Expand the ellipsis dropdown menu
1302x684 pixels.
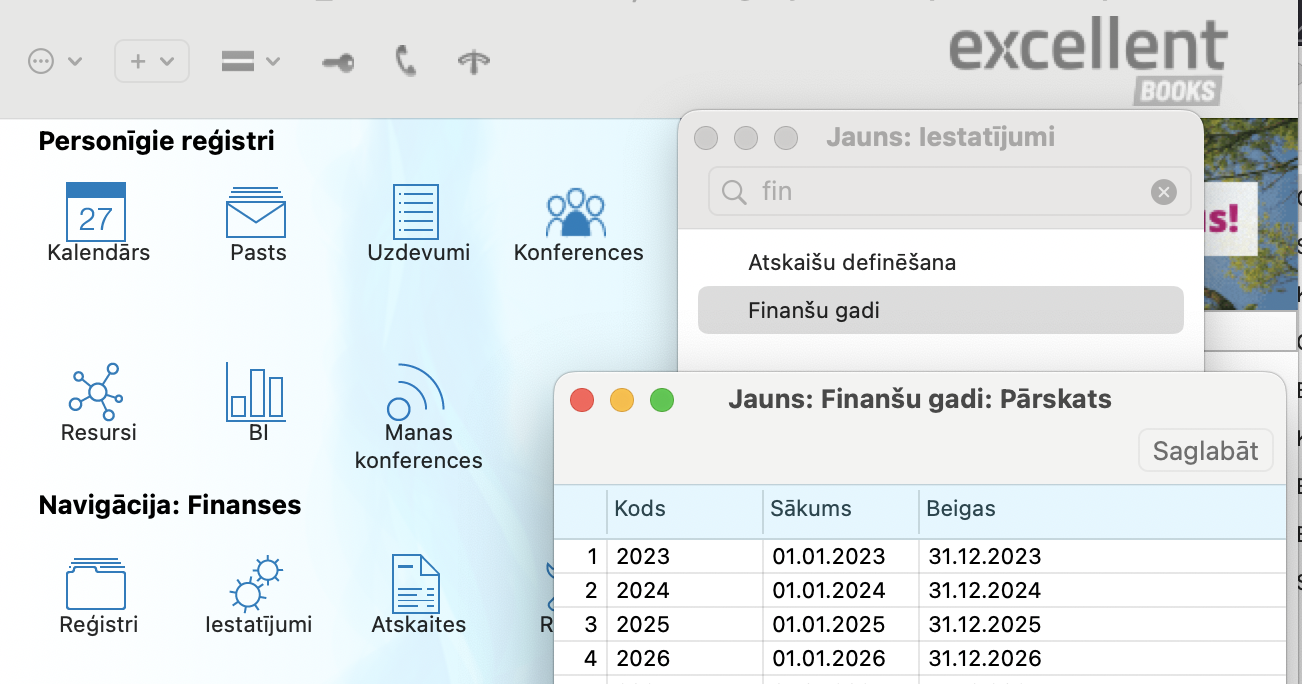pos(54,62)
